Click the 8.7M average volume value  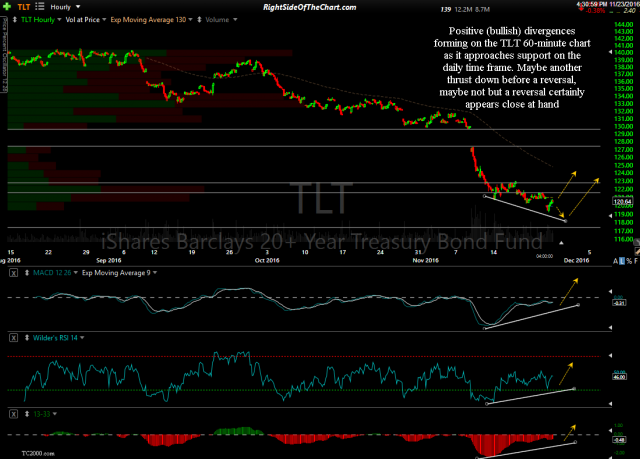(482, 9)
